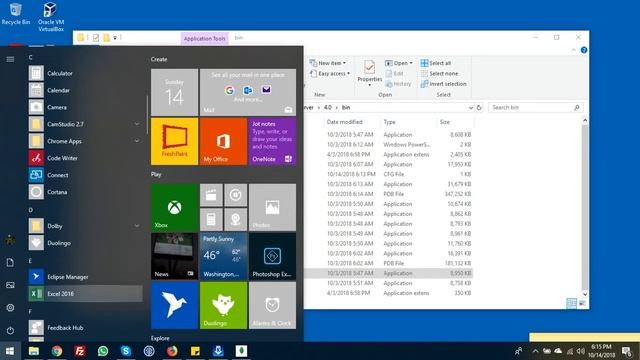
Task: Open the Alarms & Clock tile
Action: point(272,305)
